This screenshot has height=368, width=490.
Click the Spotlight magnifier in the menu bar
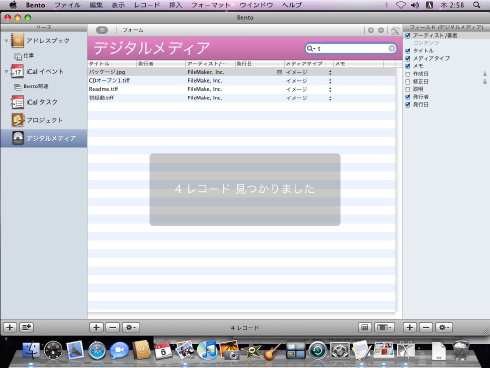[477, 5]
